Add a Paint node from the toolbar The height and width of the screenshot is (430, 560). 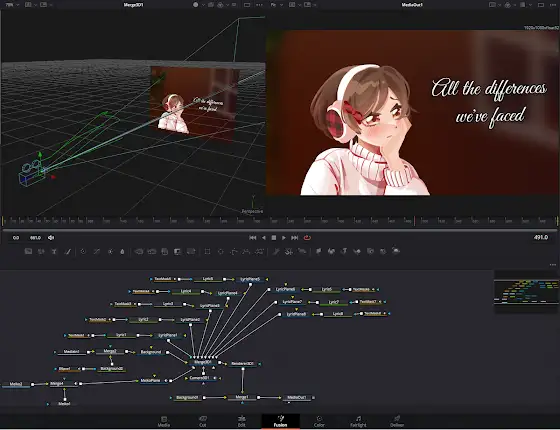[68, 251]
